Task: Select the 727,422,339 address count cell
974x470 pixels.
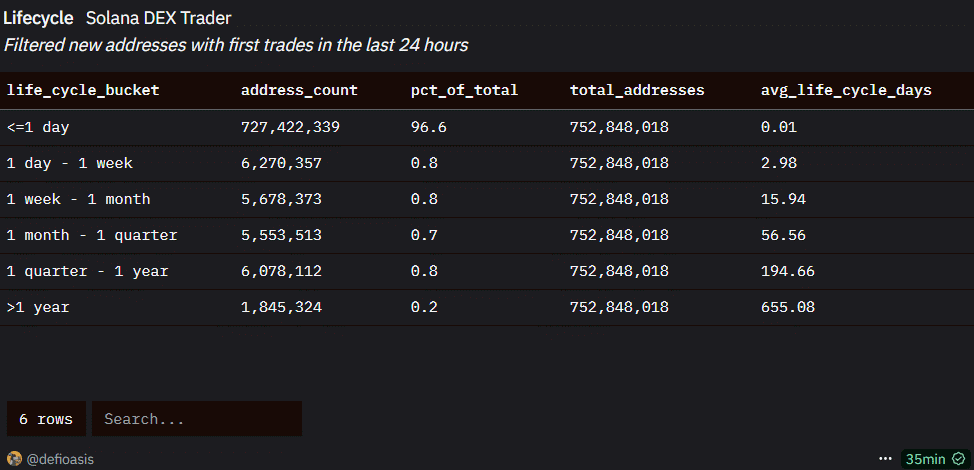Action: [x=291, y=127]
